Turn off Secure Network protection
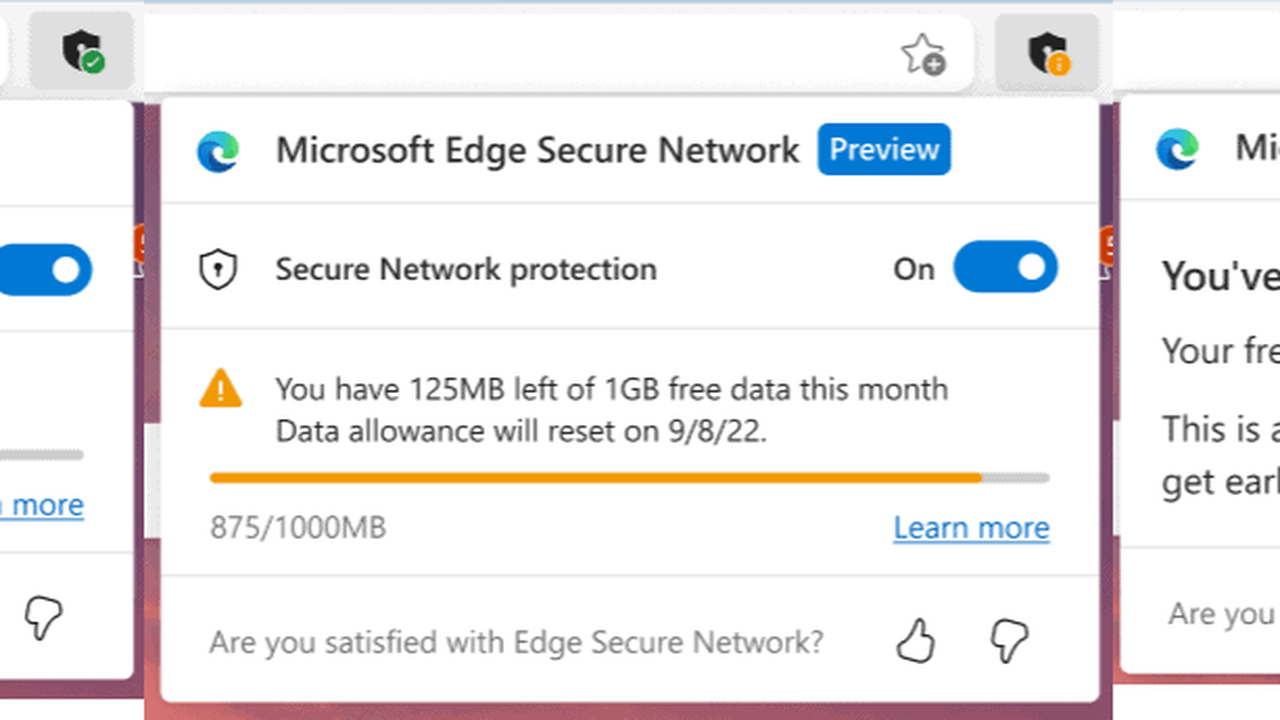1280x720 pixels. tap(1005, 268)
